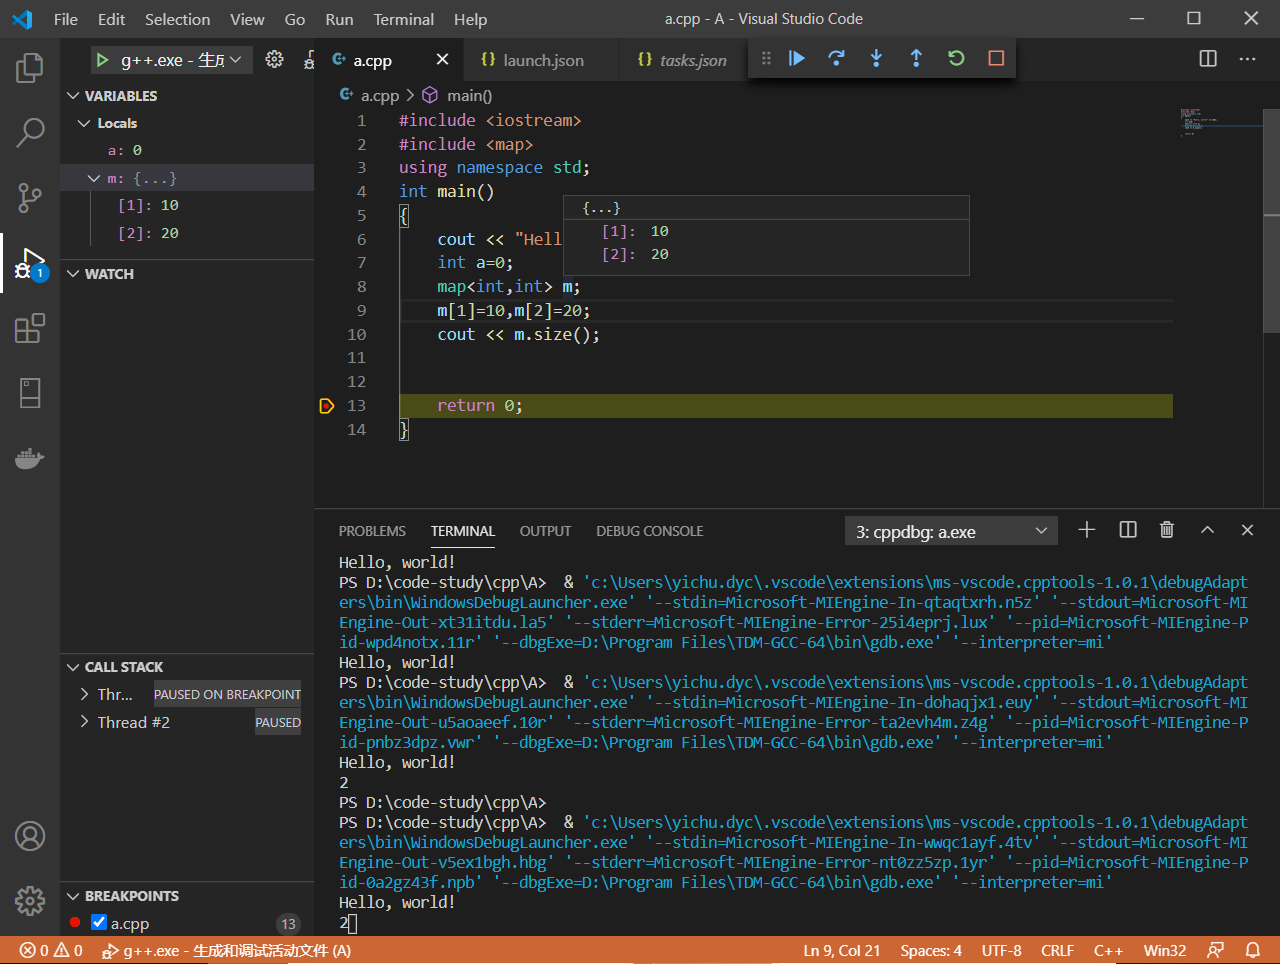Stop the debugger with red square
Screen dimensions: 1280x964
(x=996, y=59)
